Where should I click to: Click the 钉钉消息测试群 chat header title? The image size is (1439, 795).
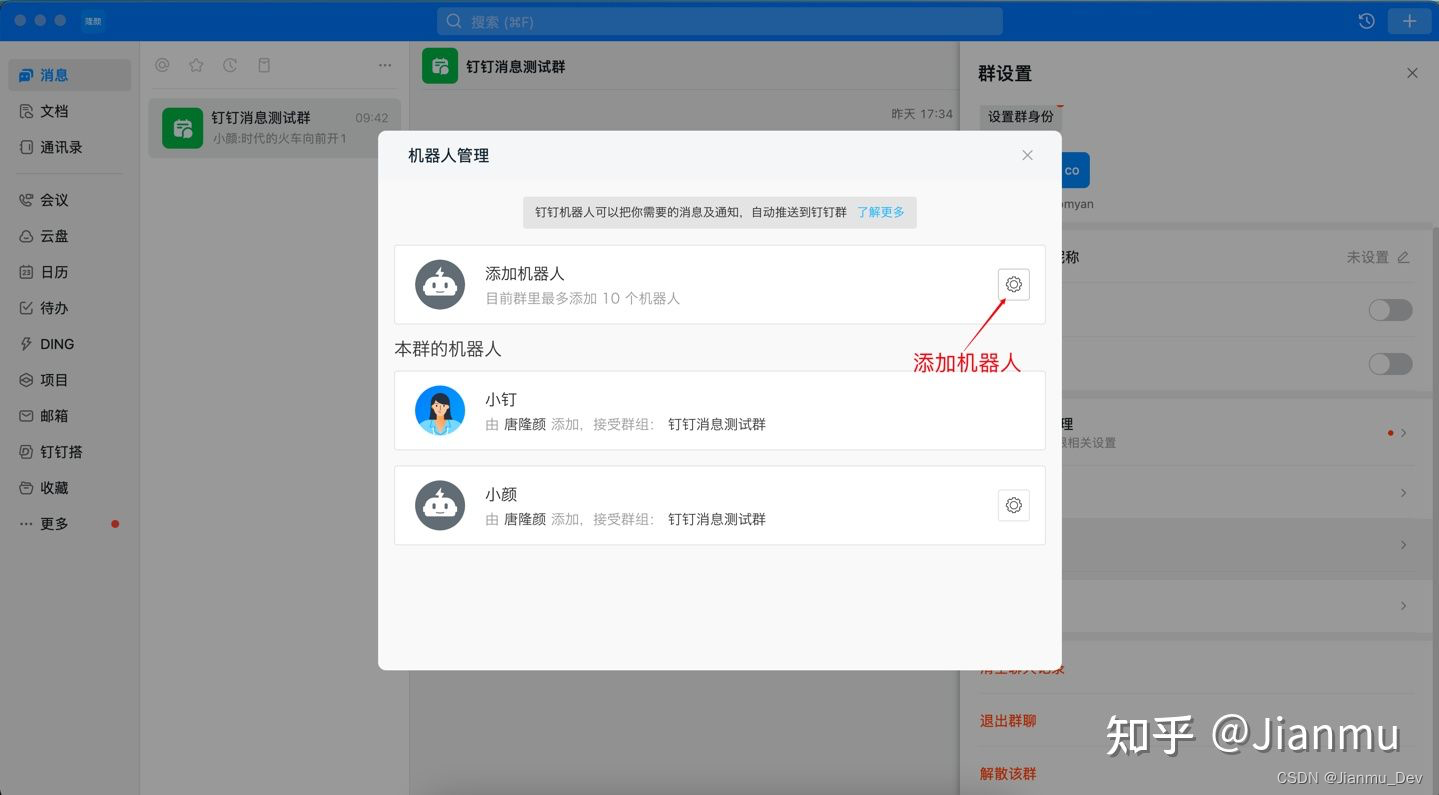516,67
